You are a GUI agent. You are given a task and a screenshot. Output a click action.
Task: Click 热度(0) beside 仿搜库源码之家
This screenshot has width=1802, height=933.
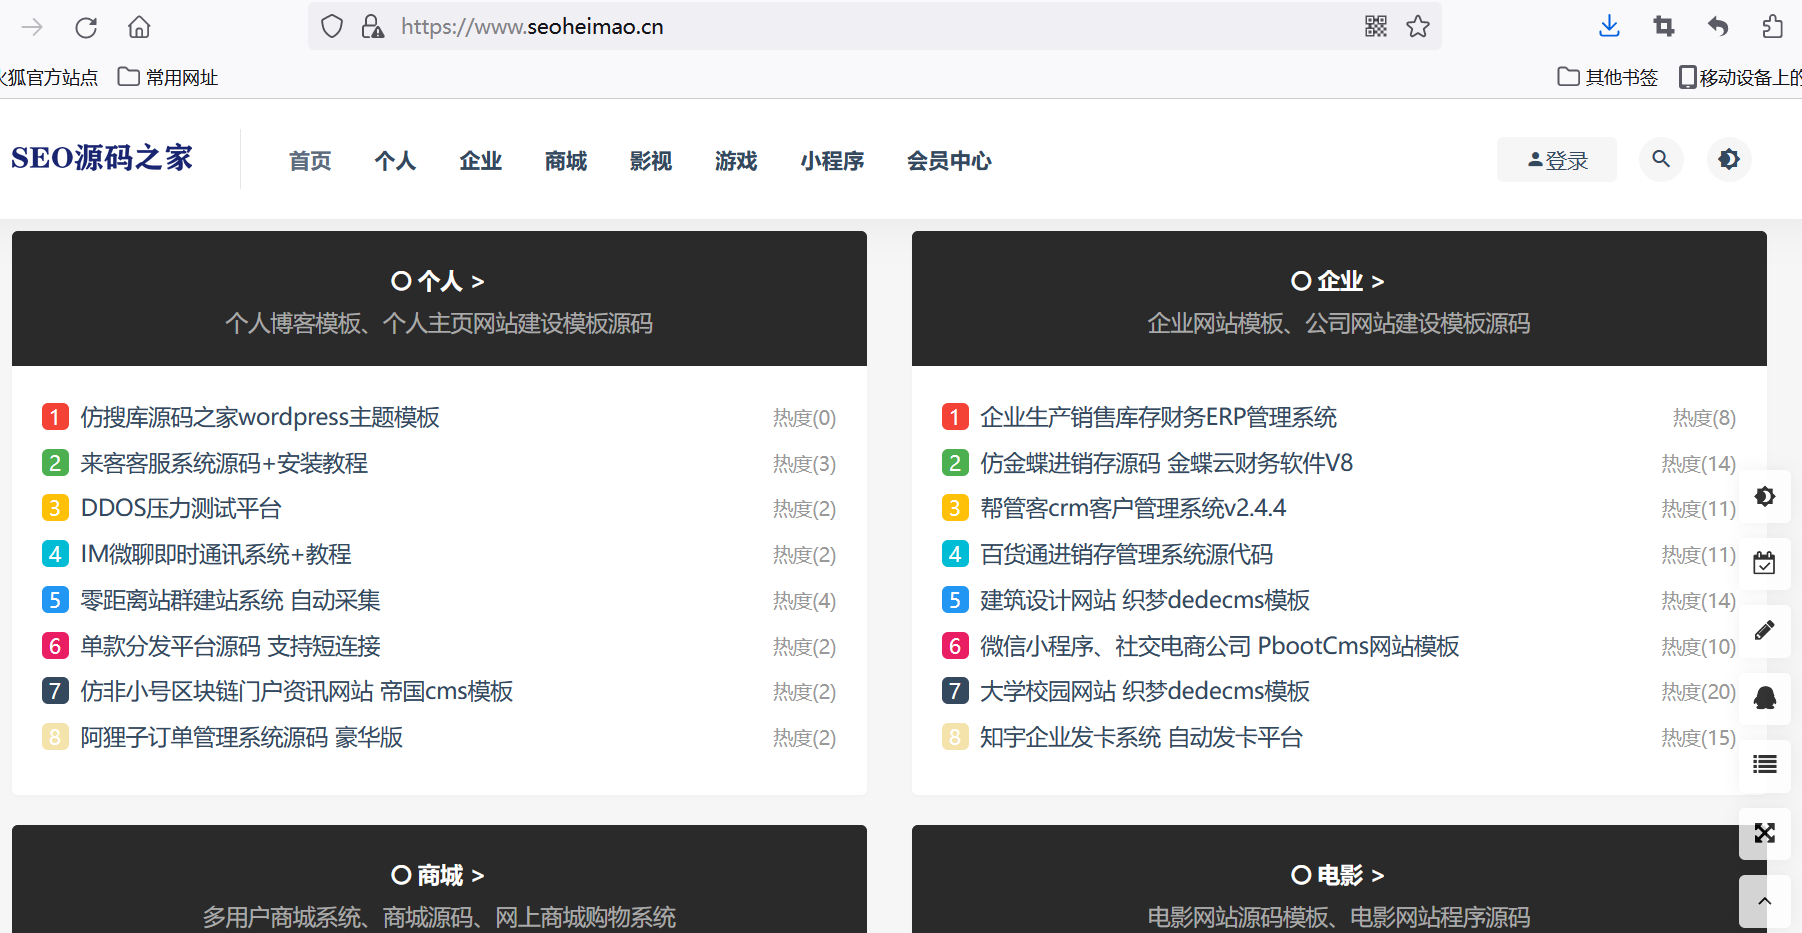805,418
